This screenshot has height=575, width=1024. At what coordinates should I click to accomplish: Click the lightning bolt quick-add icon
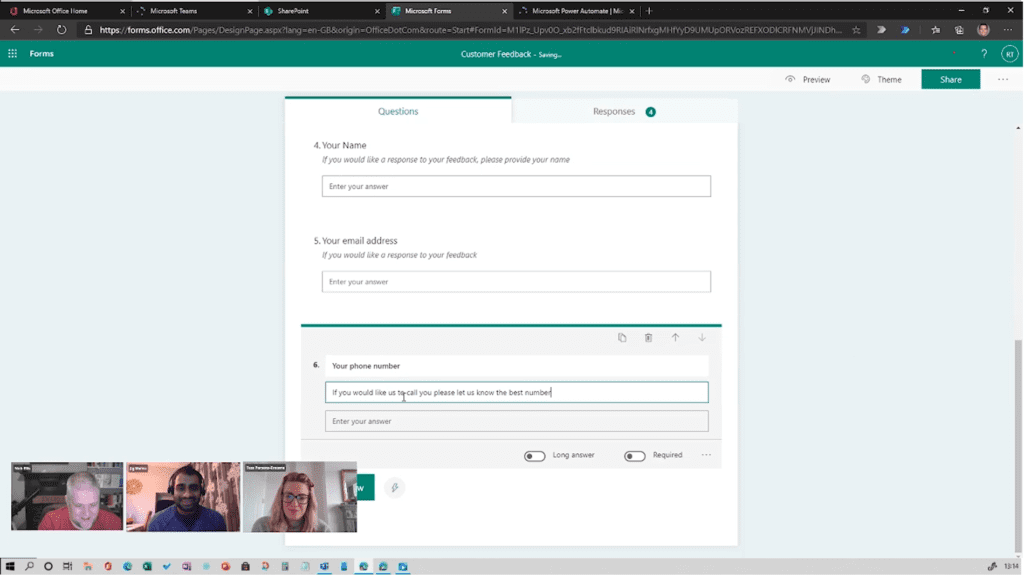[395, 488]
